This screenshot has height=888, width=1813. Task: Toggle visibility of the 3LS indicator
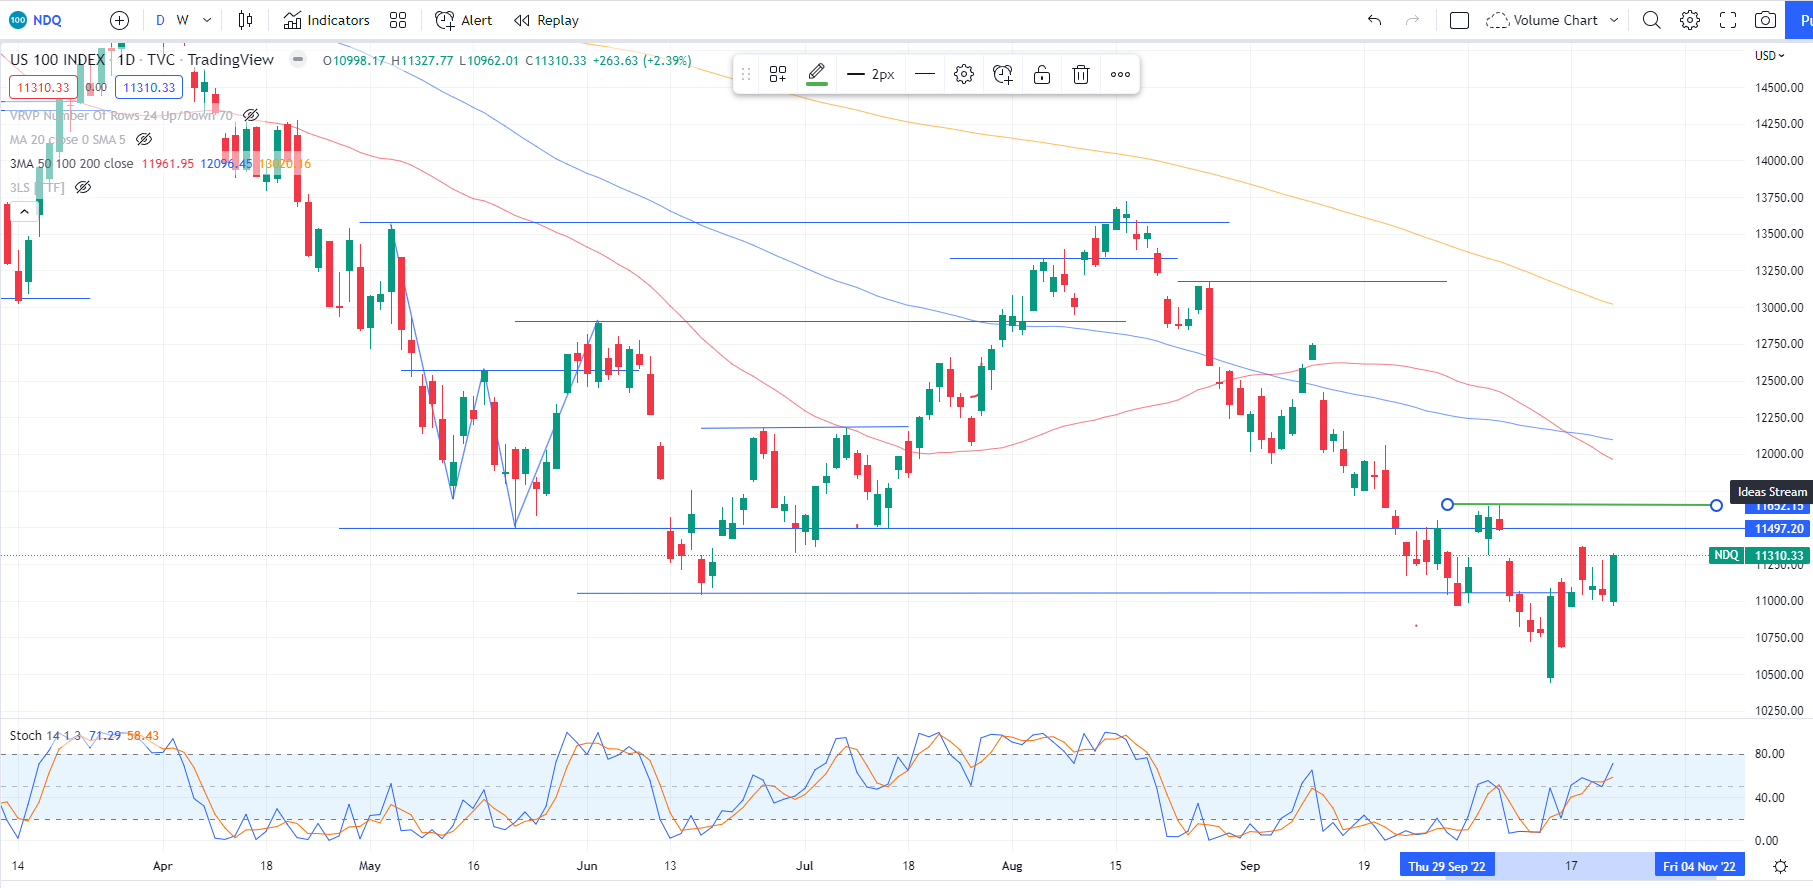(x=83, y=187)
